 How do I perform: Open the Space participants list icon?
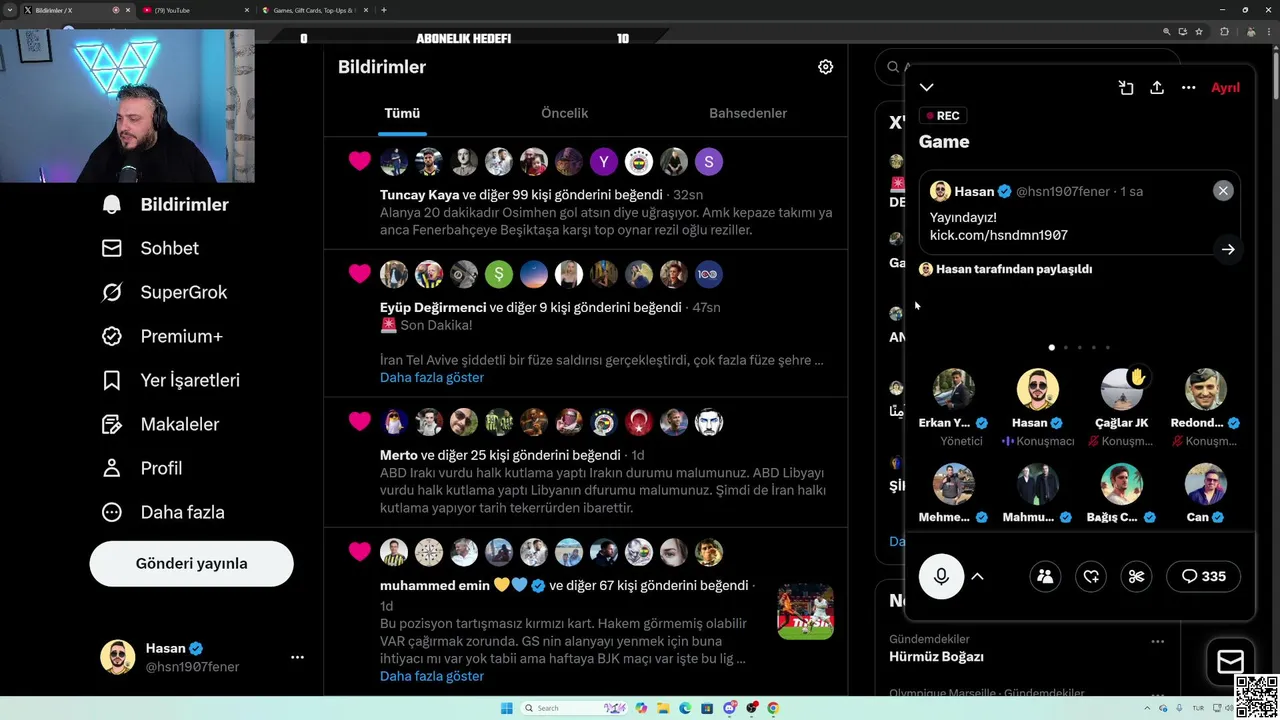click(1045, 576)
